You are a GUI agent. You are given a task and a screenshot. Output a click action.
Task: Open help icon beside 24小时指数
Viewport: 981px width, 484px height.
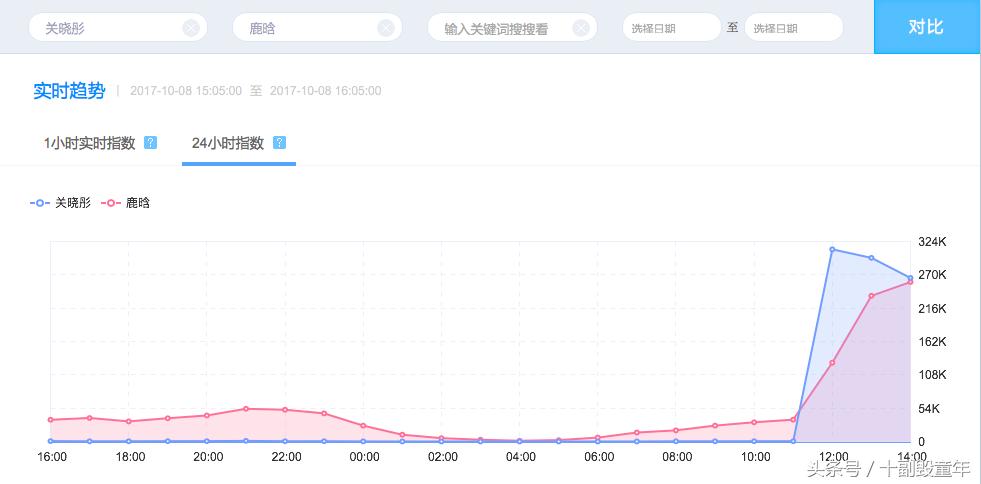(x=279, y=142)
